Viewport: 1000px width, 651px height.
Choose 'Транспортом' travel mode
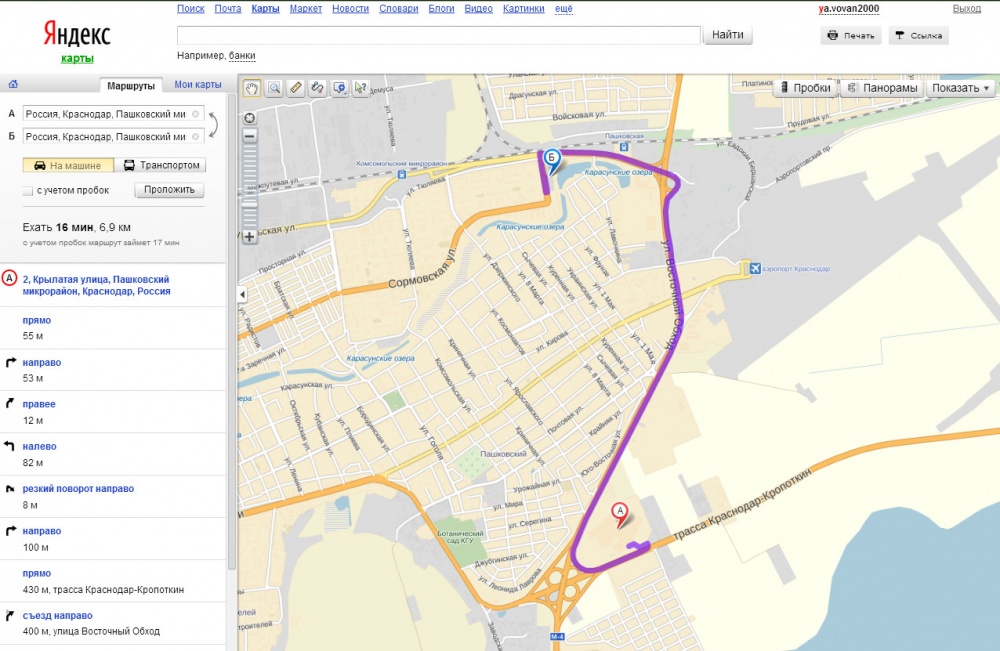[161, 165]
